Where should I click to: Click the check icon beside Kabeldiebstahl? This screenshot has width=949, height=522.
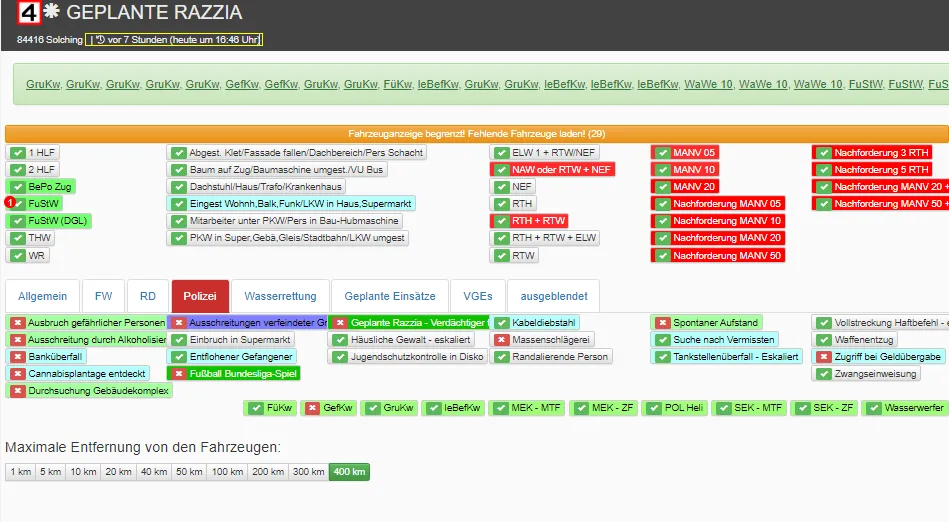pos(501,323)
